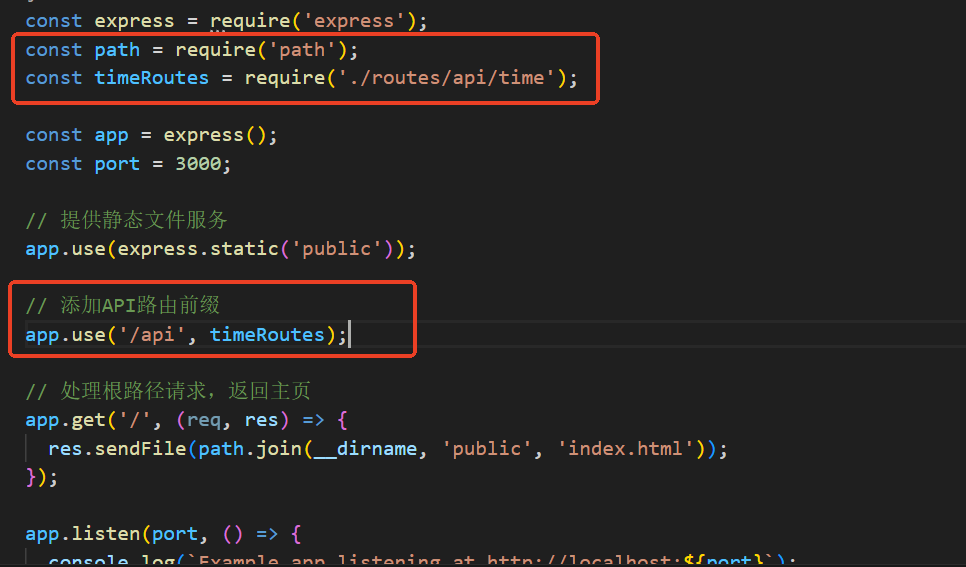Click the 'index.html' string

click(626, 449)
